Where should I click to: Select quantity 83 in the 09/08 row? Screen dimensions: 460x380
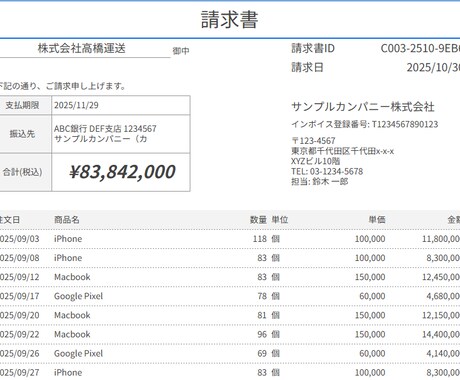pos(262,258)
